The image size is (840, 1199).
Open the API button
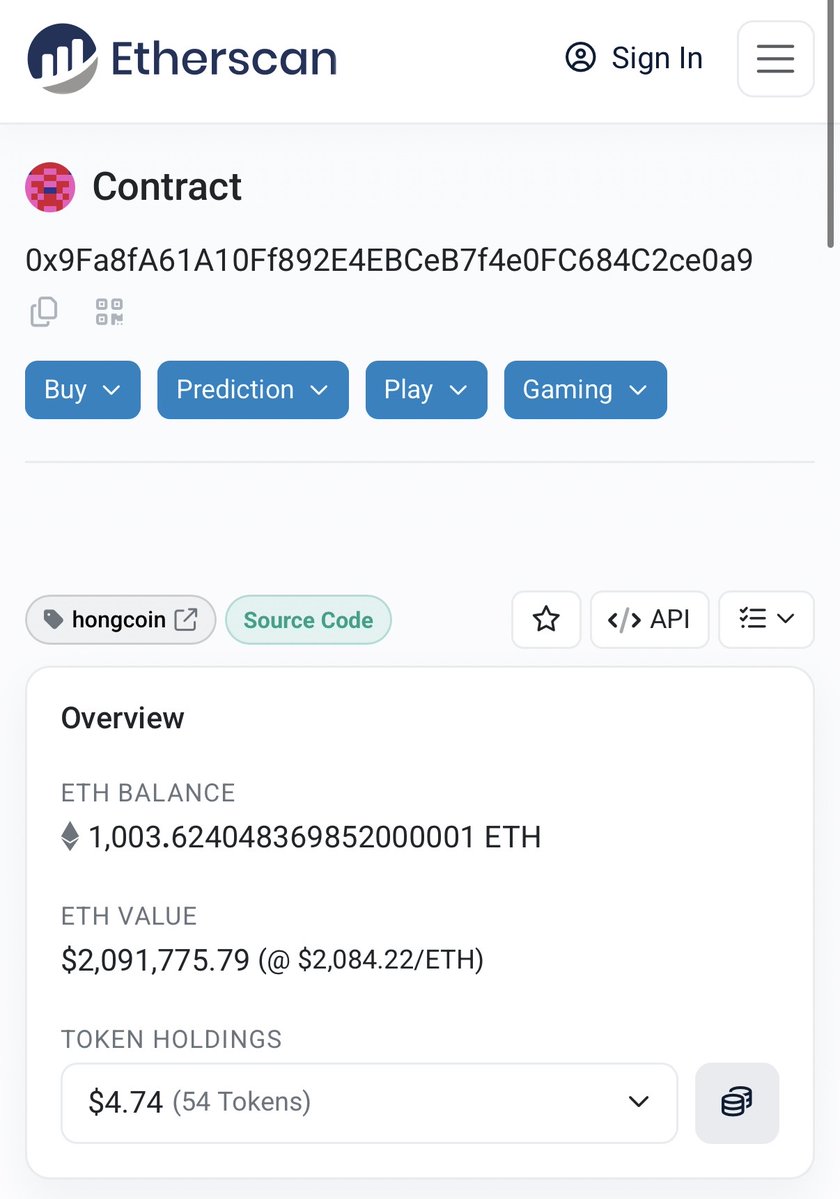650,619
